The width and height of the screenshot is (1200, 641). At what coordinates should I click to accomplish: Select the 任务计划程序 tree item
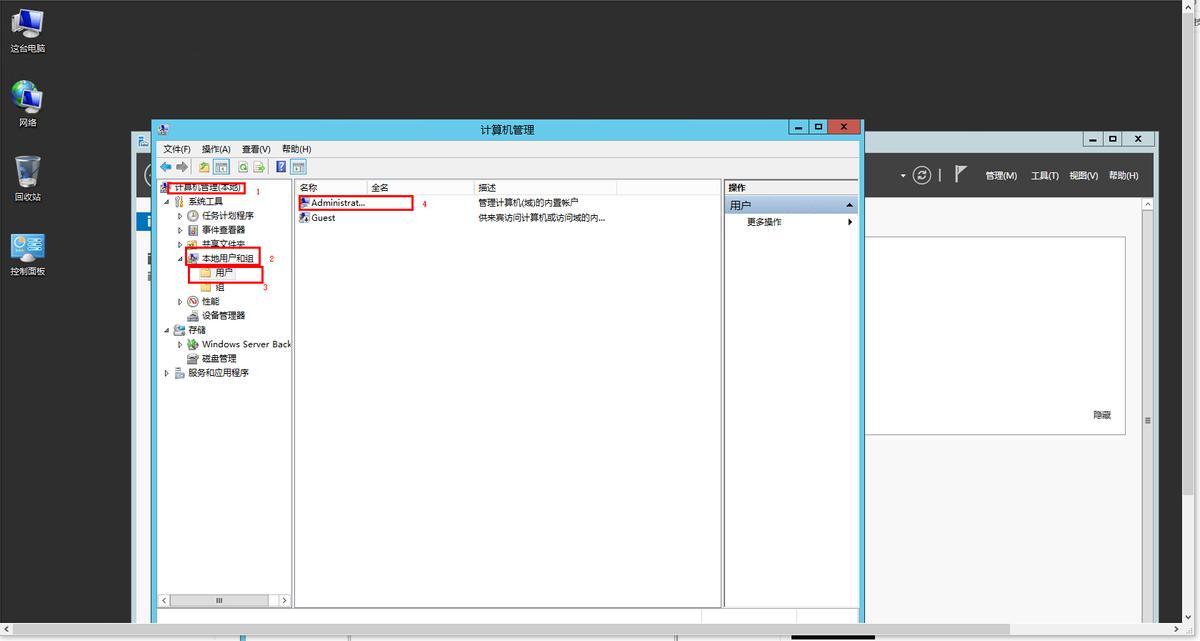pyautogui.click(x=227, y=216)
